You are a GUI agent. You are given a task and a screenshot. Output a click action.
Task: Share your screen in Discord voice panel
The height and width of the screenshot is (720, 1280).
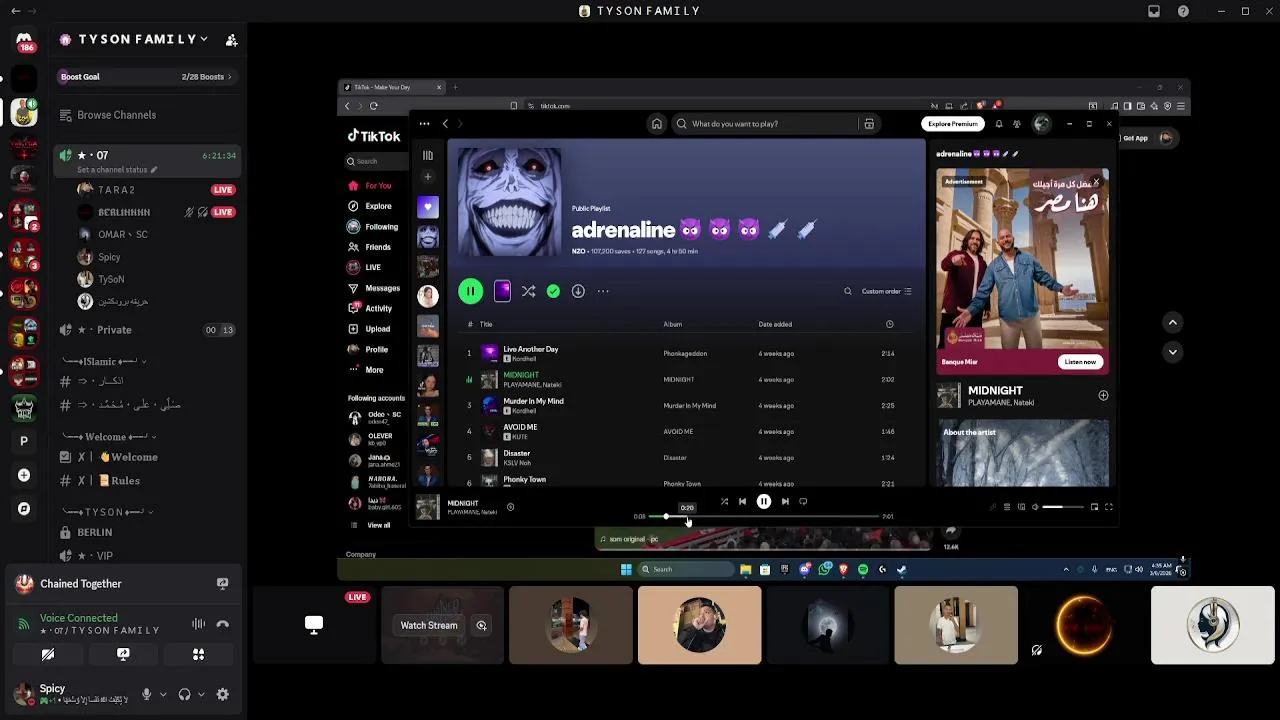click(x=123, y=654)
